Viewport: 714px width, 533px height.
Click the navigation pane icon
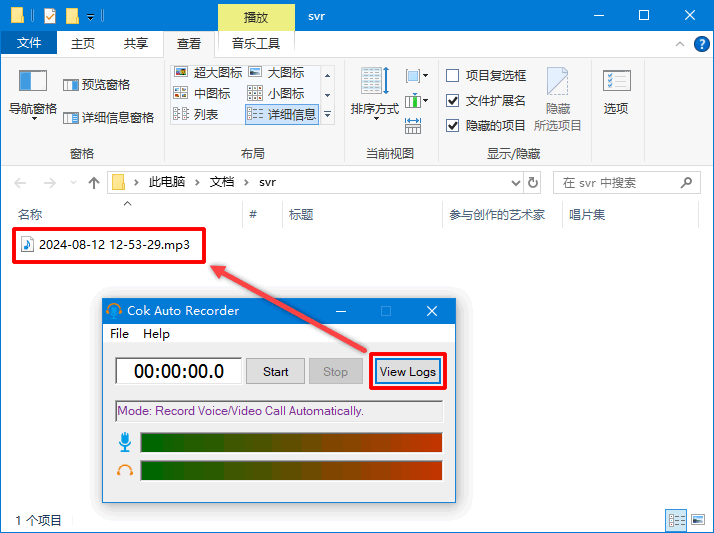click(x=33, y=82)
